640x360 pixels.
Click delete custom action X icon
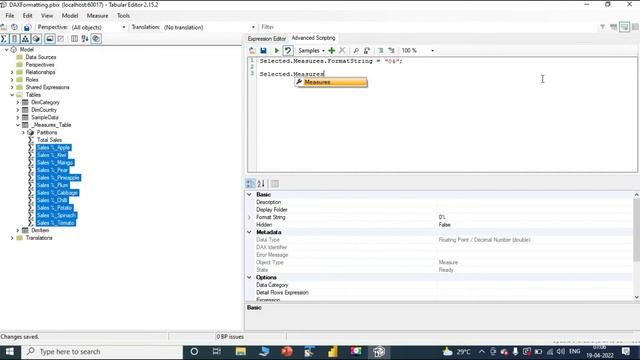point(342,51)
